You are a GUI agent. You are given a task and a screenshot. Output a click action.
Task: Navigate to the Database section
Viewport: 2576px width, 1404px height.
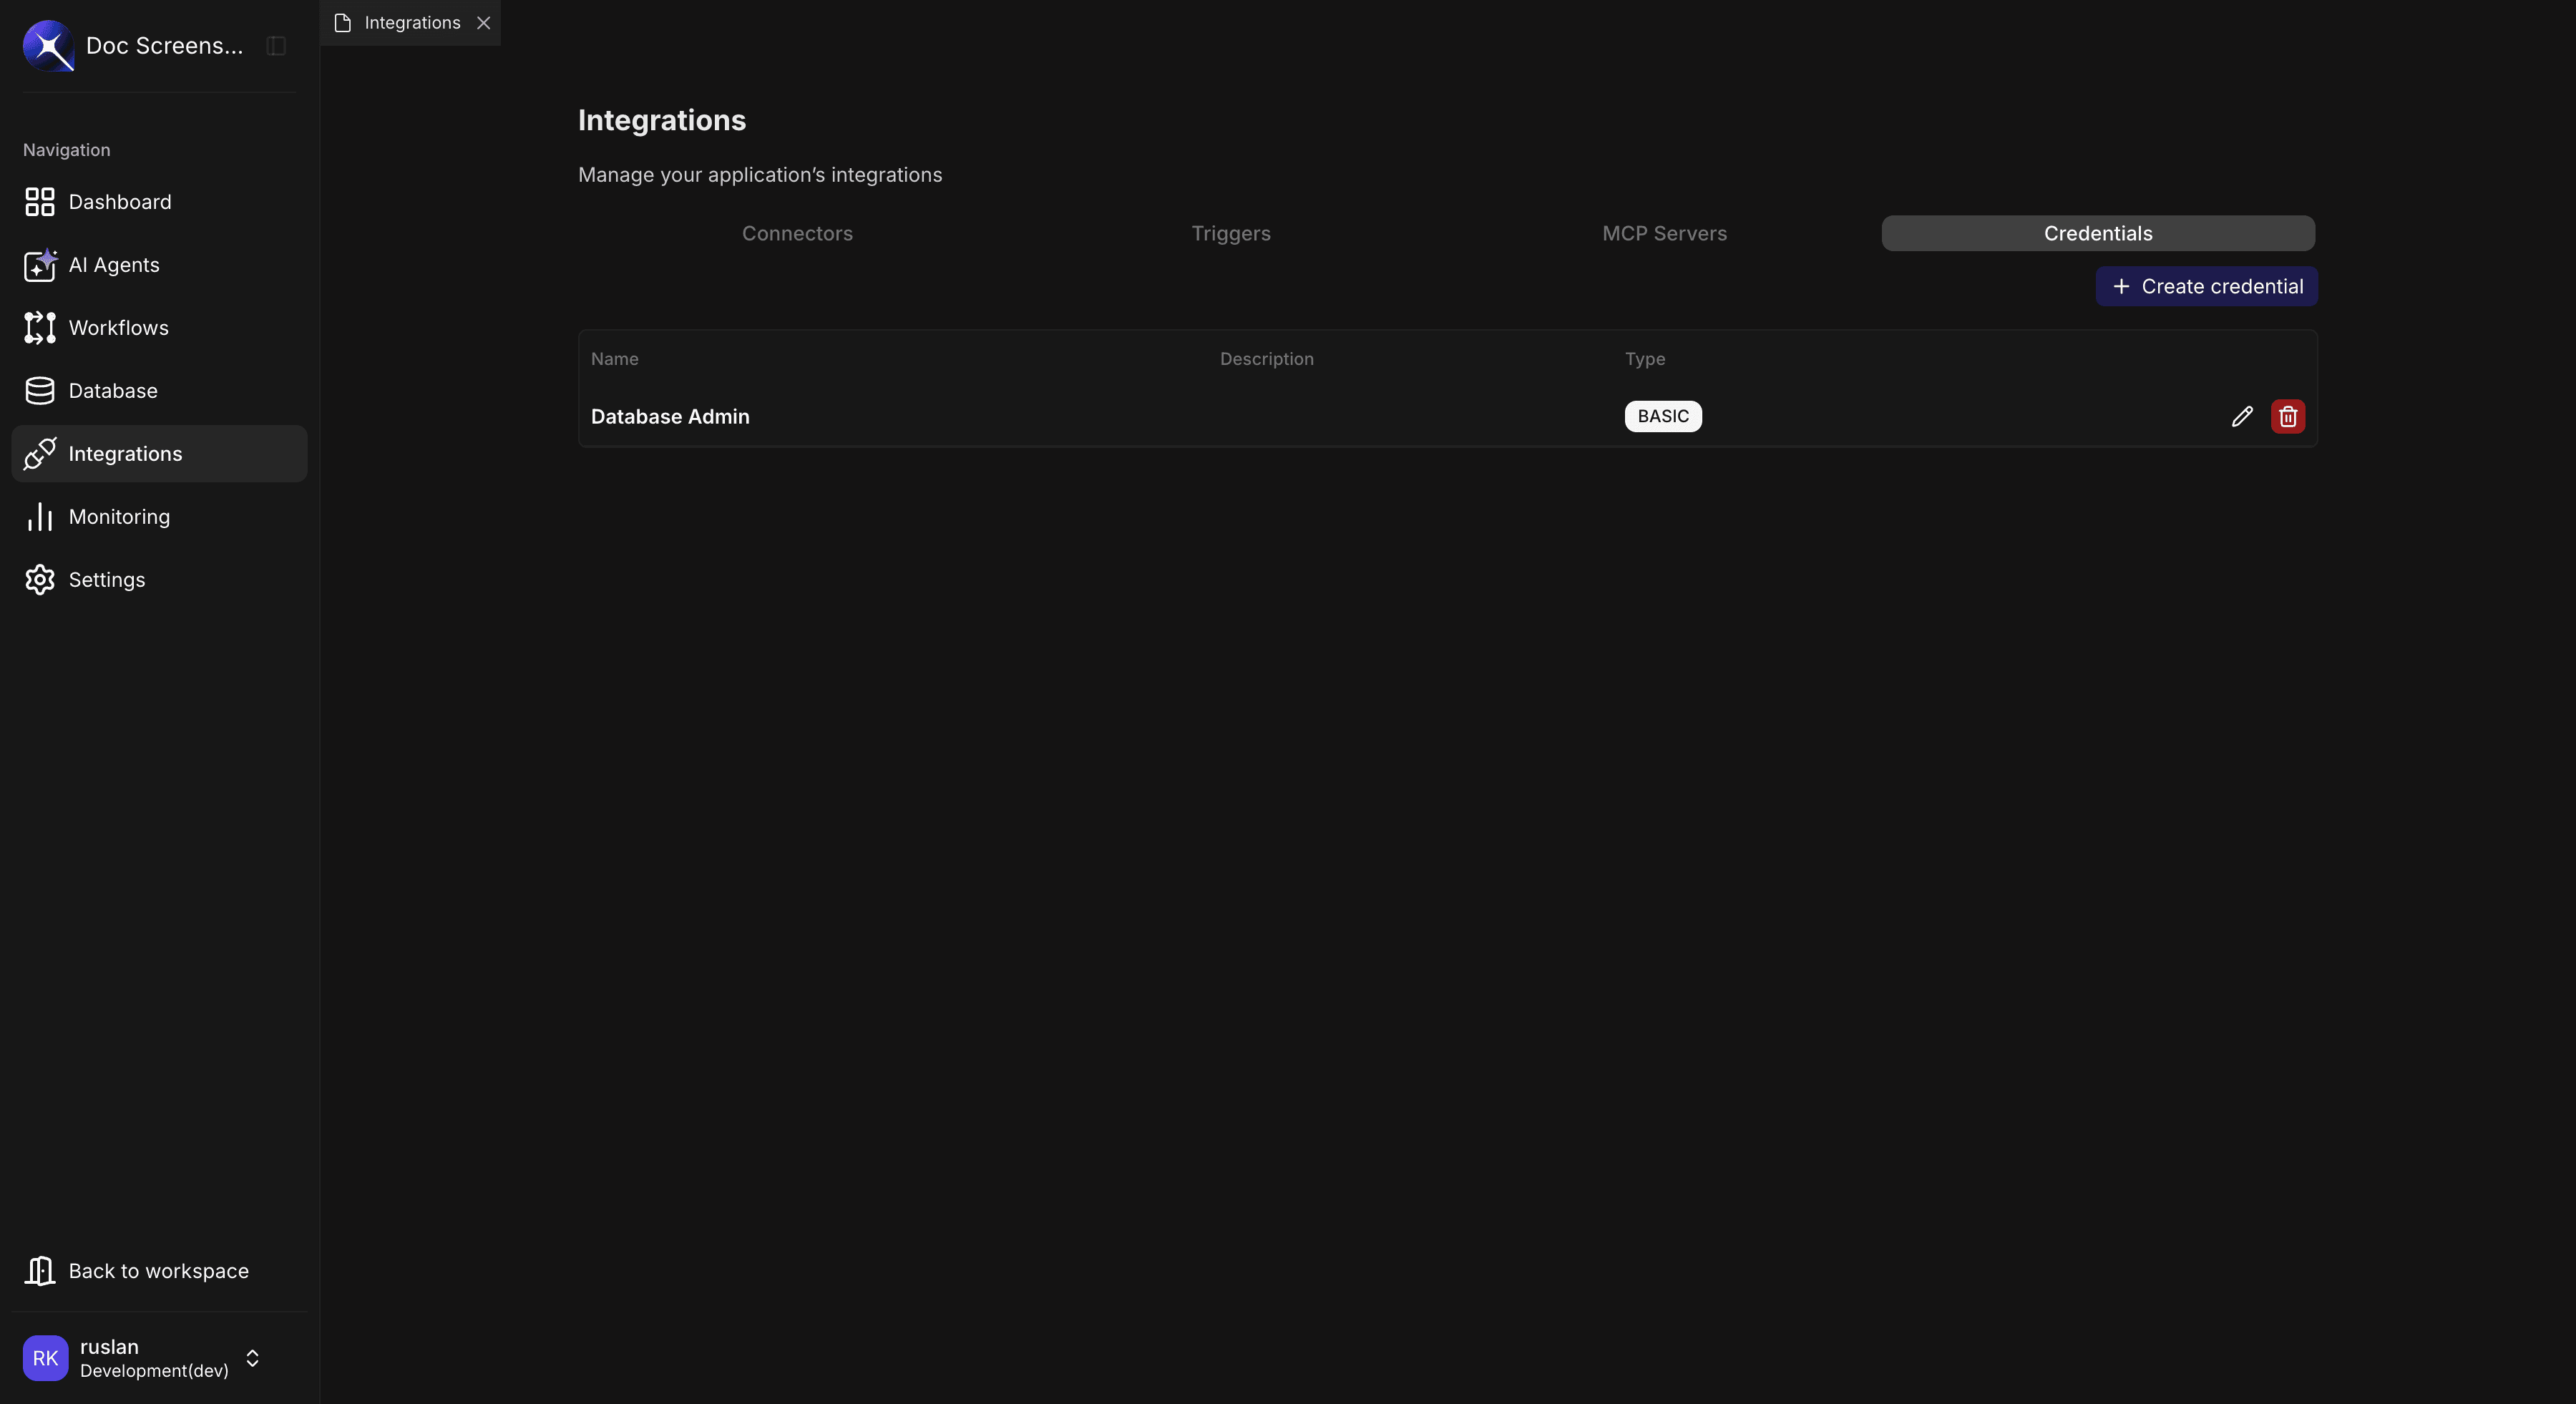pyautogui.click(x=112, y=391)
